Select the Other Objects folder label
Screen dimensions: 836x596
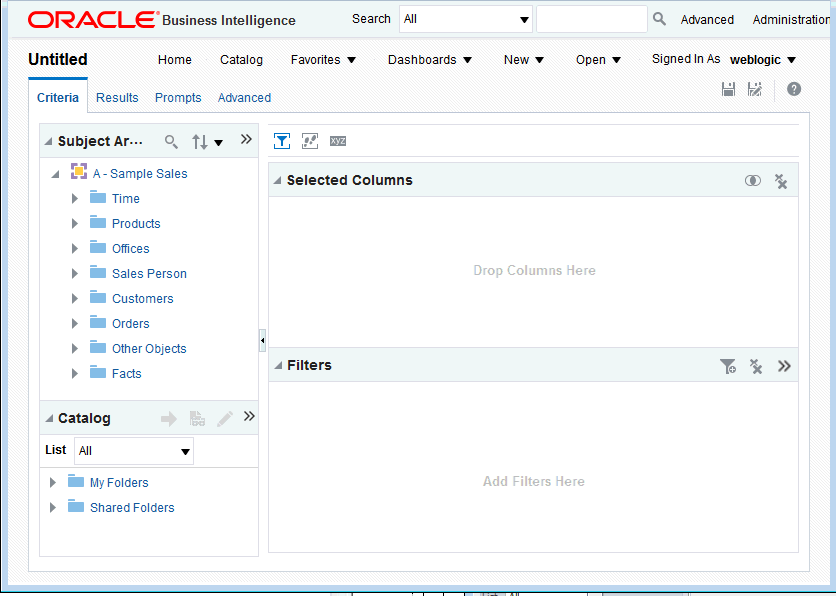pos(149,349)
